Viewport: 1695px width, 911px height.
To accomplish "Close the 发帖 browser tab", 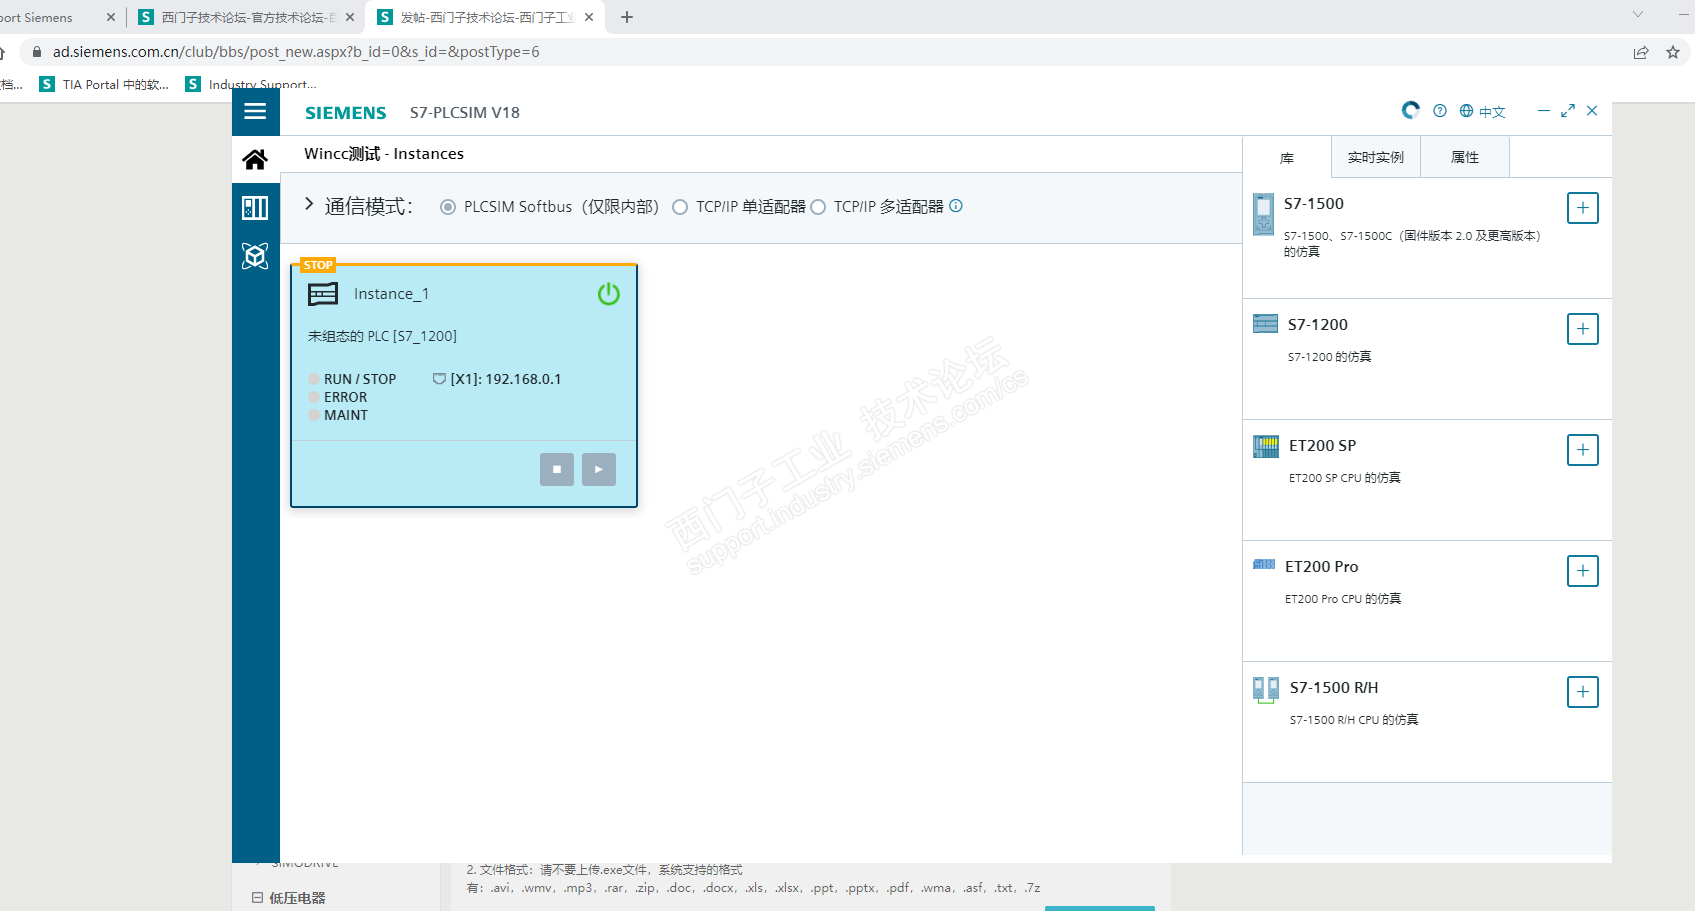I will coord(589,17).
